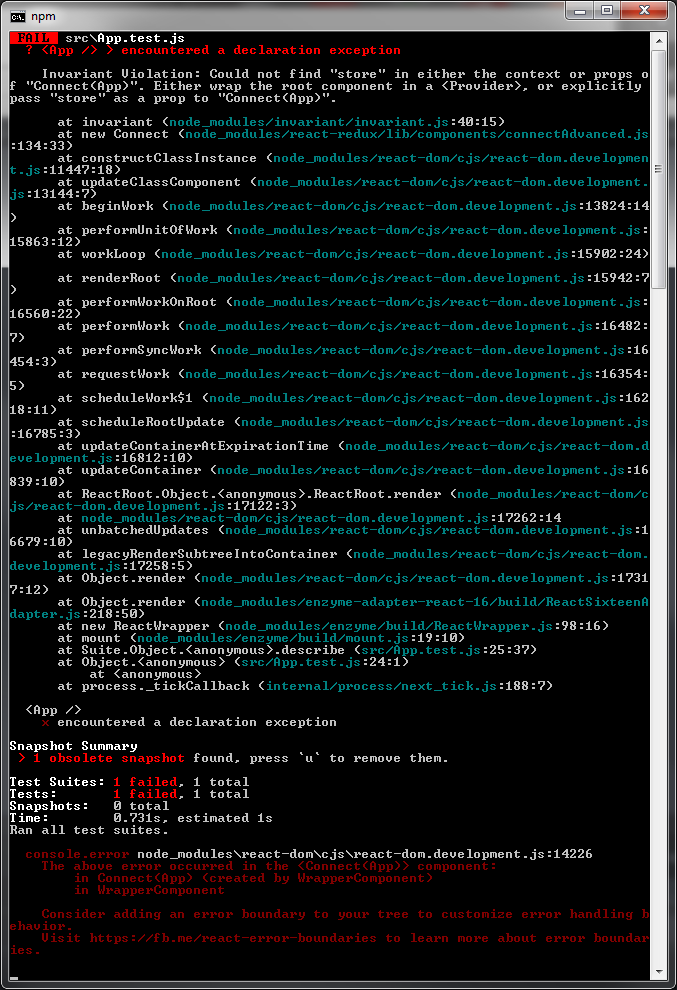The width and height of the screenshot is (677, 990).
Task: Click the '1 obsolete snapshot' text
Action: pos(109,758)
